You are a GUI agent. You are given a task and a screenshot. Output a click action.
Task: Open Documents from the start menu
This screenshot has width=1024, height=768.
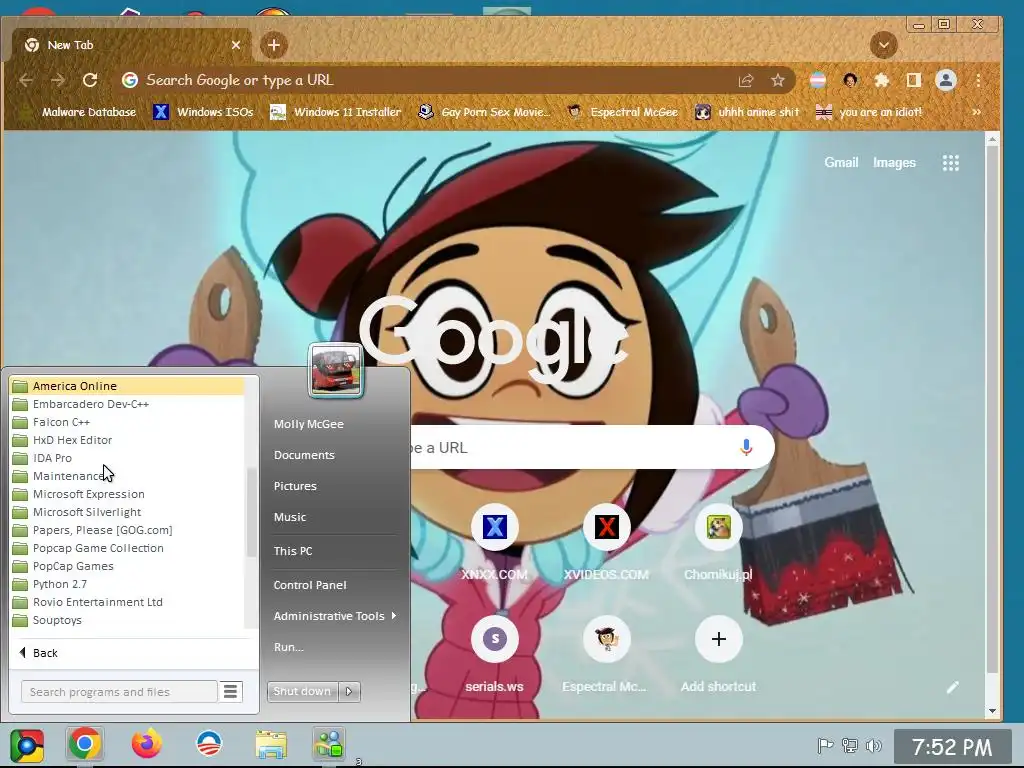click(304, 455)
